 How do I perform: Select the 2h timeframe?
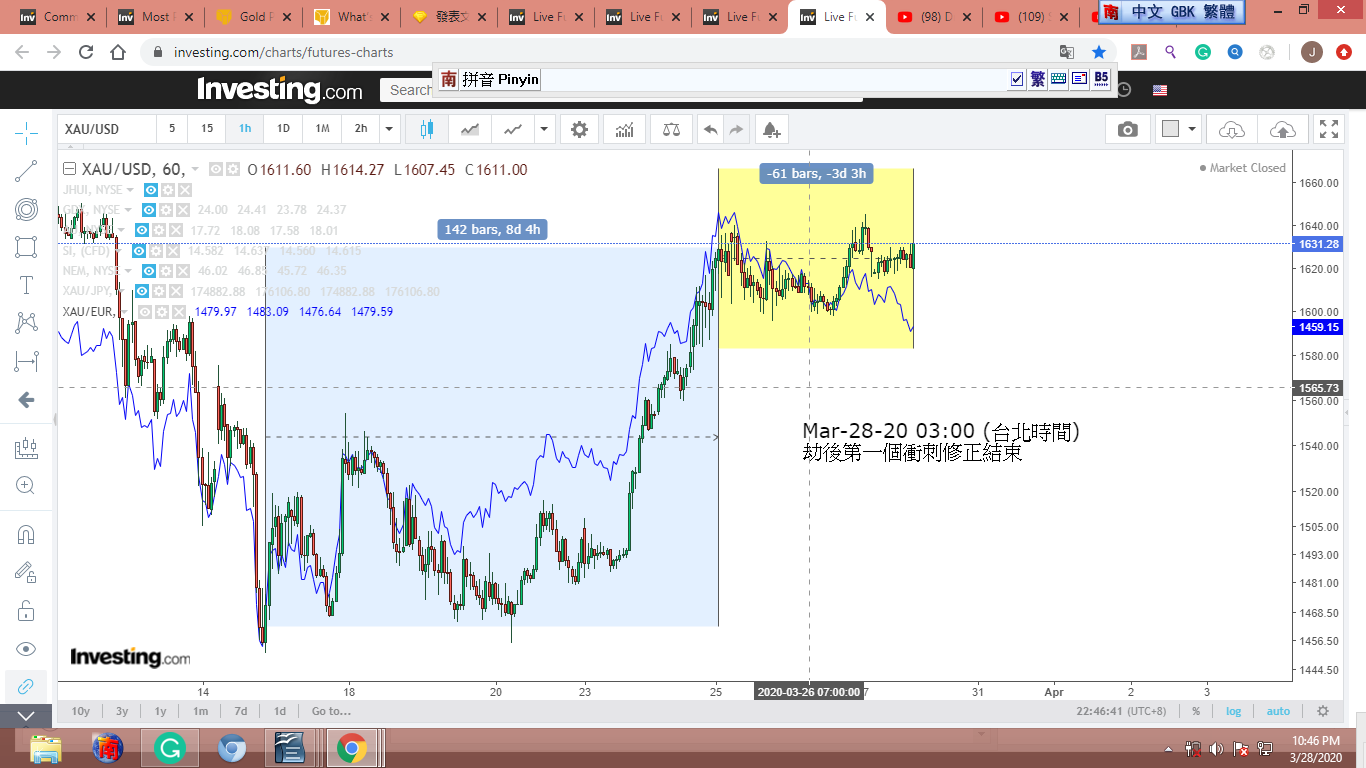tap(361, 129)
